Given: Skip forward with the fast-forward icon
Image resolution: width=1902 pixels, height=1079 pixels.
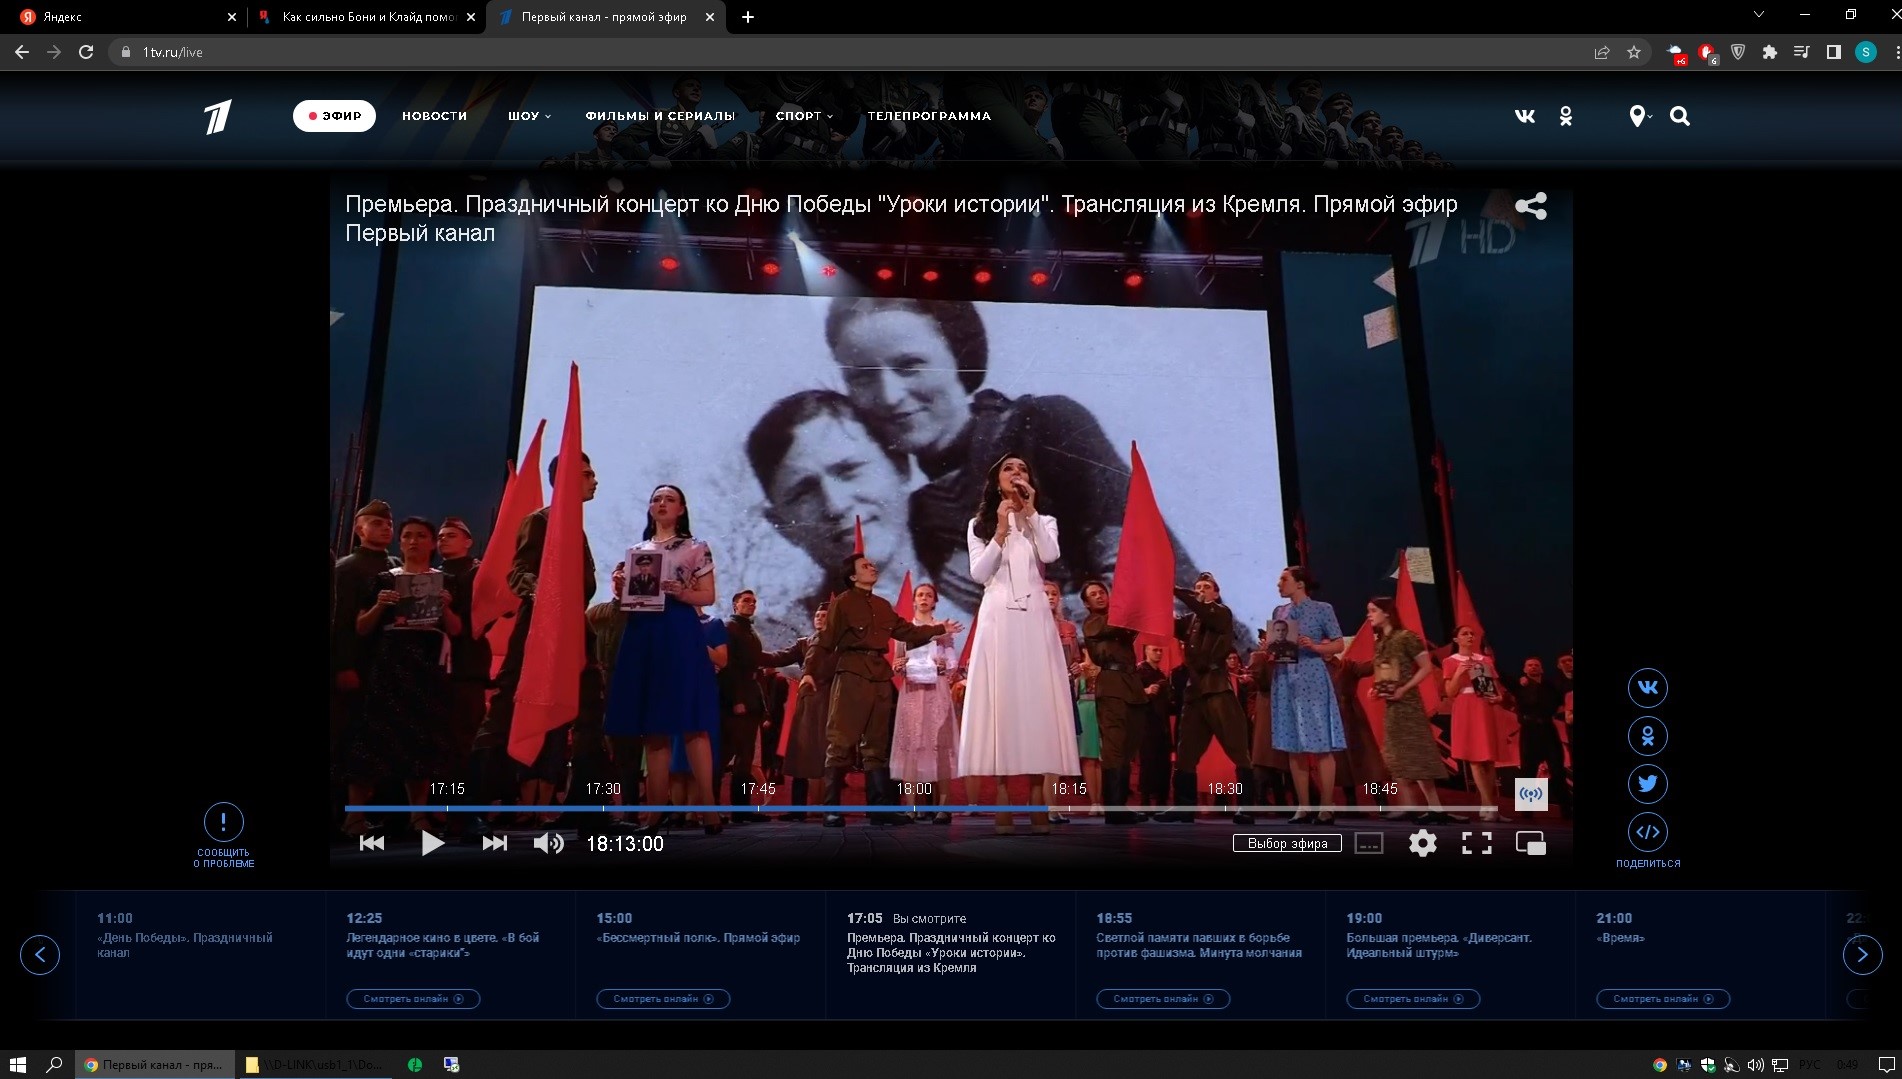Looking at the screenshot, I should pyautogui.click(x=494, y=843).
